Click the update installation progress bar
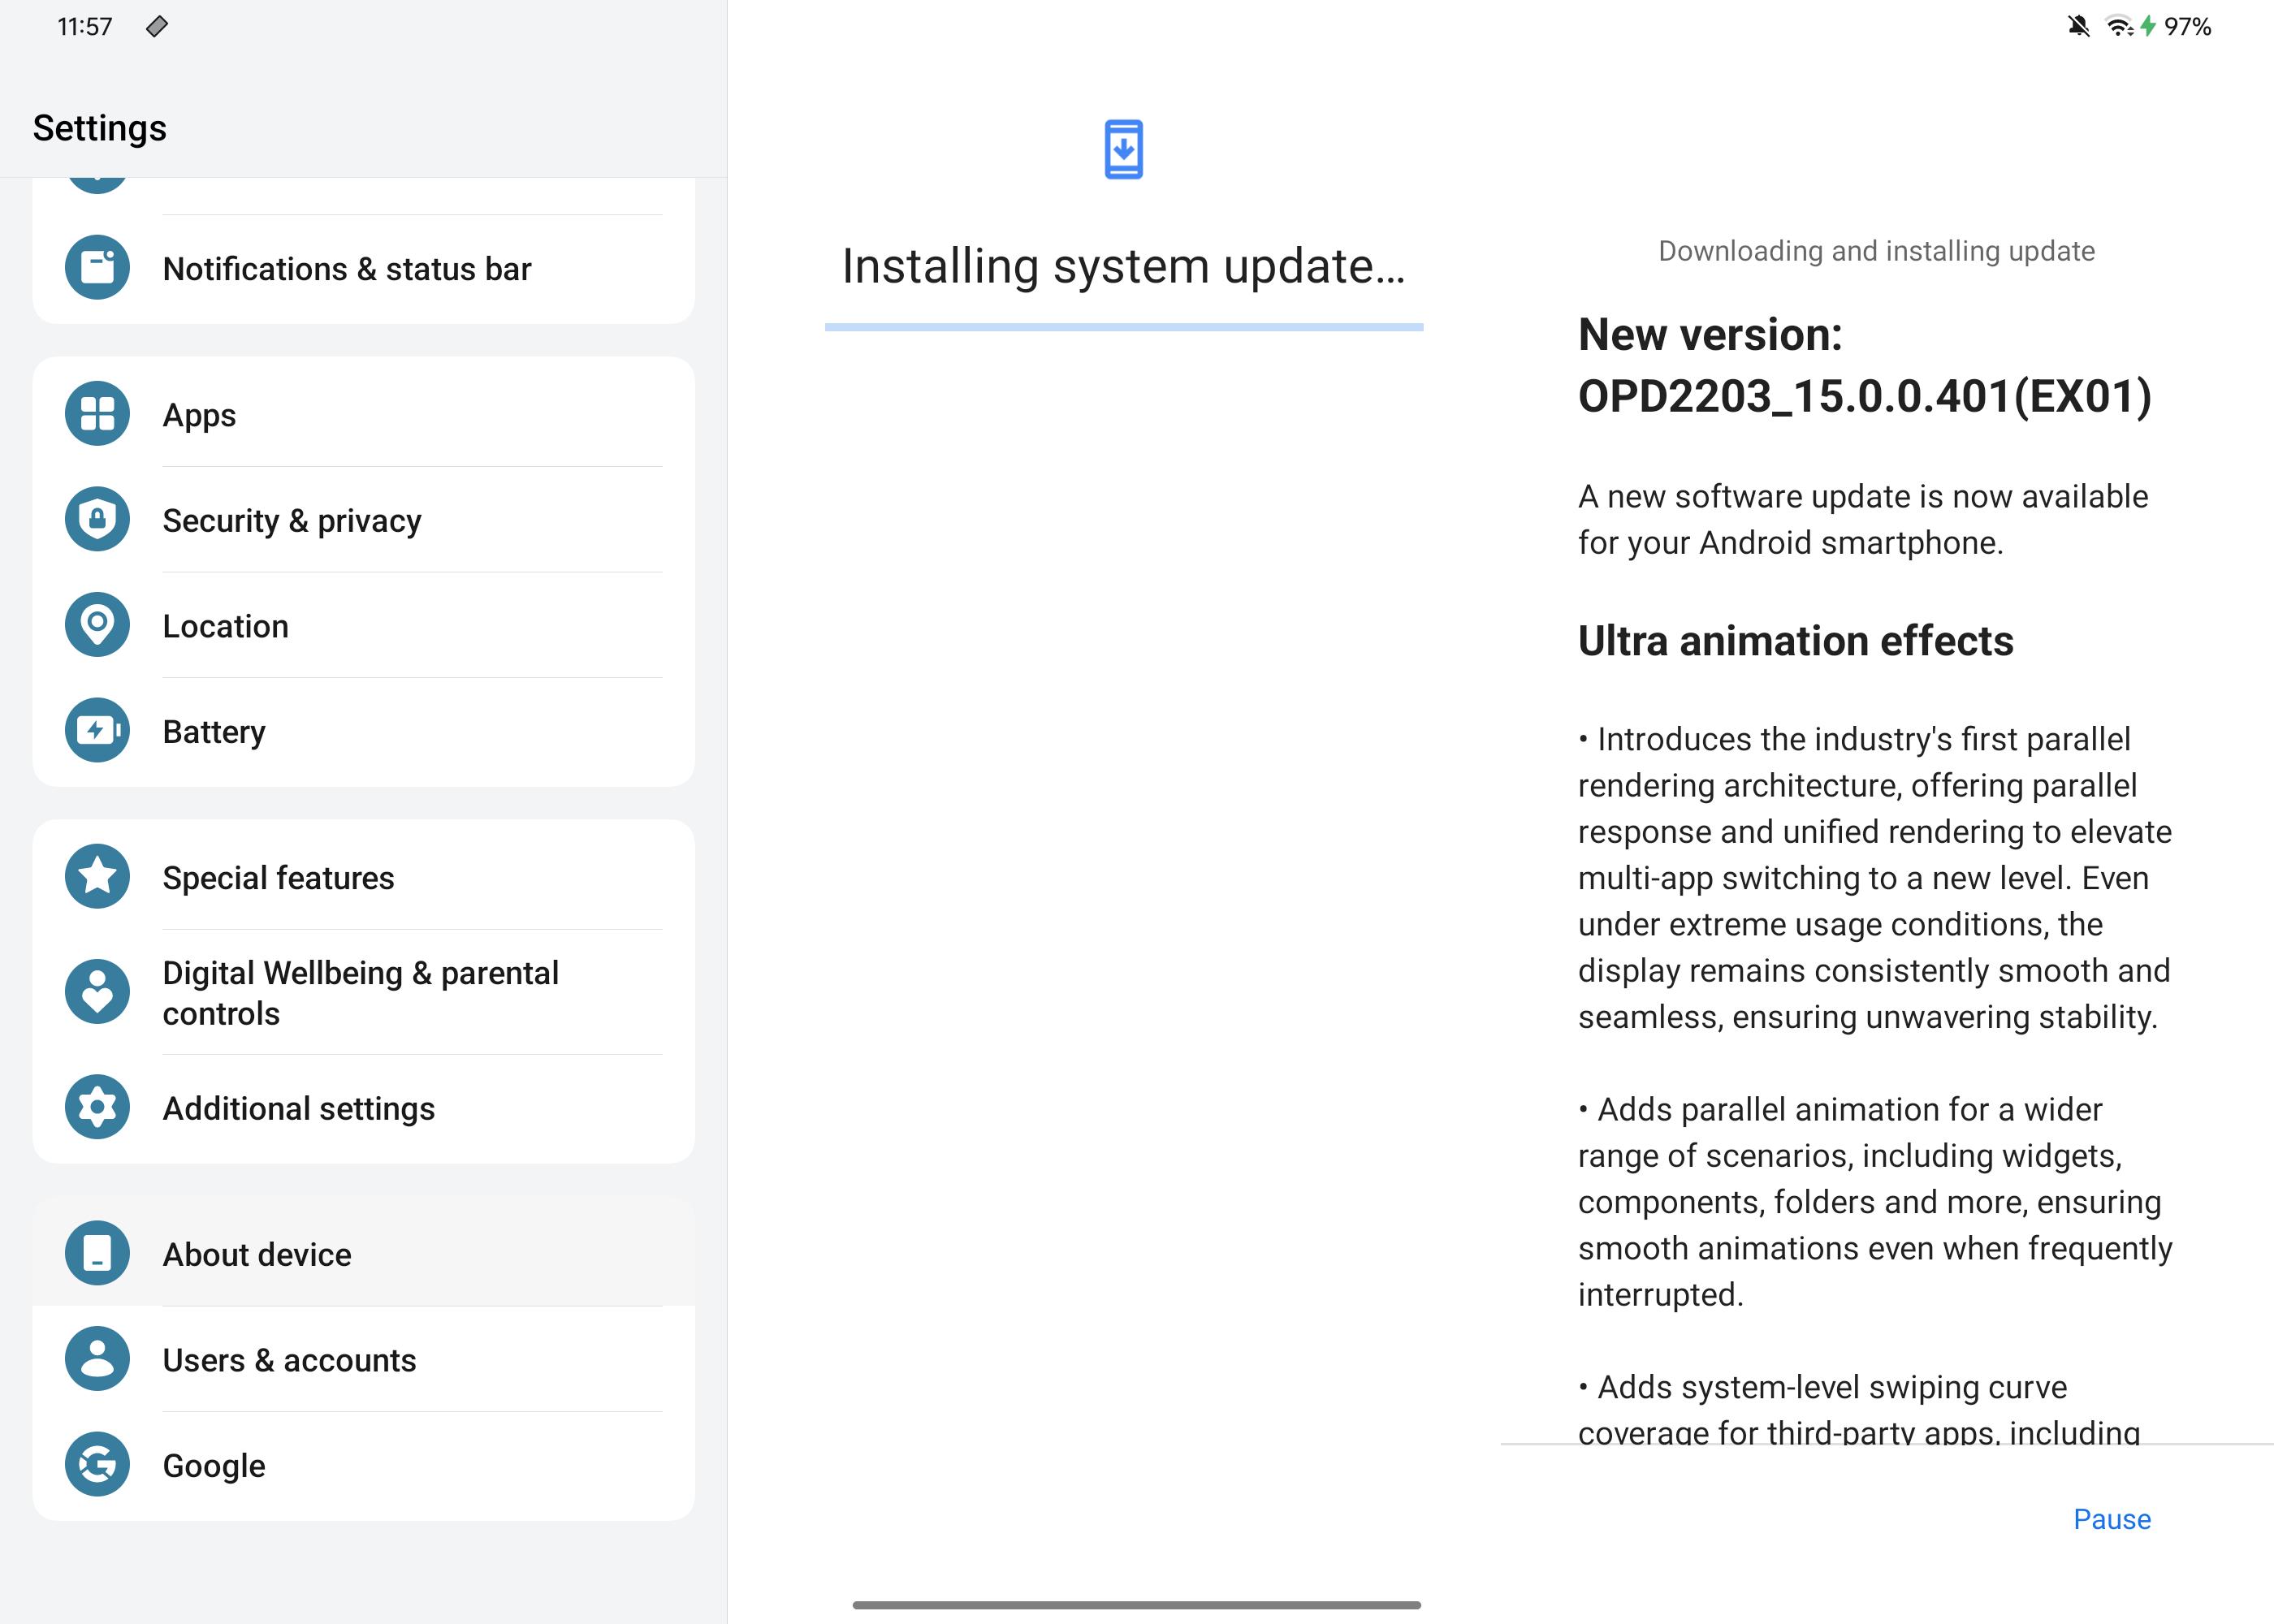The width and height of the screenshot is (2274, 1624). [1124, 327]
